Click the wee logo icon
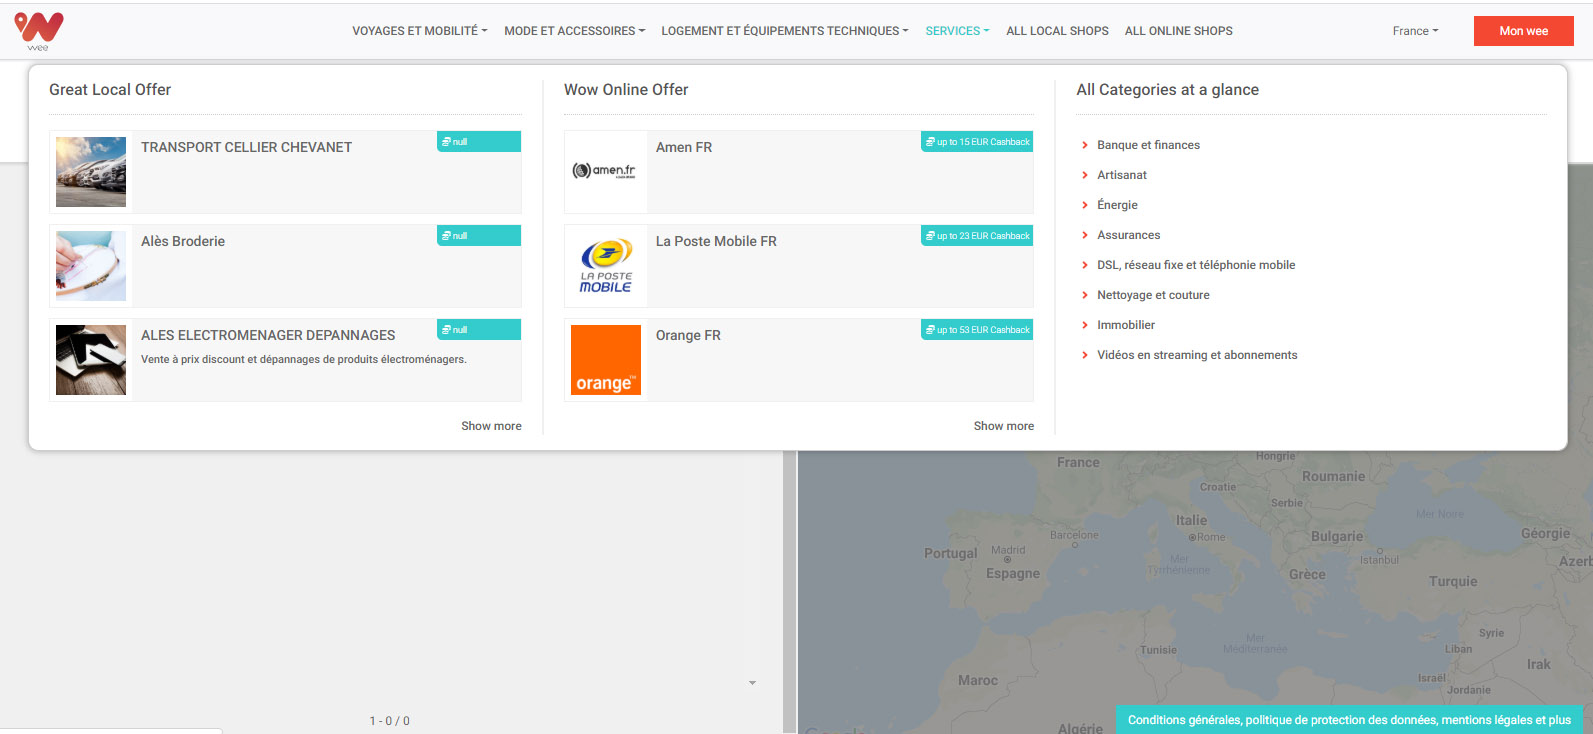1593x734 pixels. point(39,31)
